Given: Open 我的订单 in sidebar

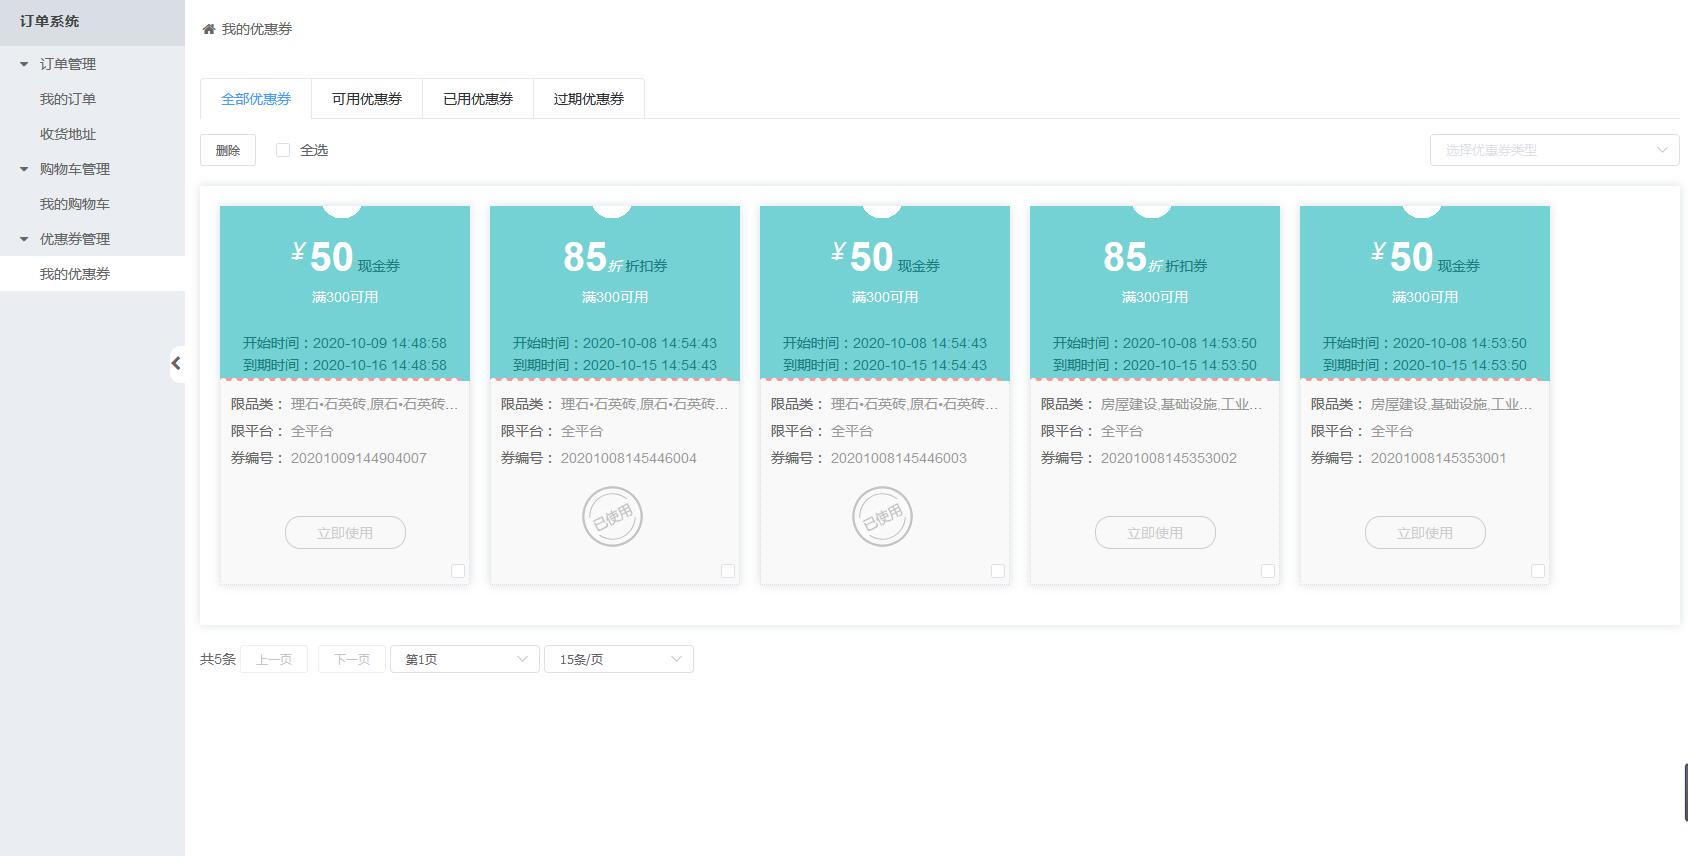Looking at the screenshot, I should (x=68, y=99).
